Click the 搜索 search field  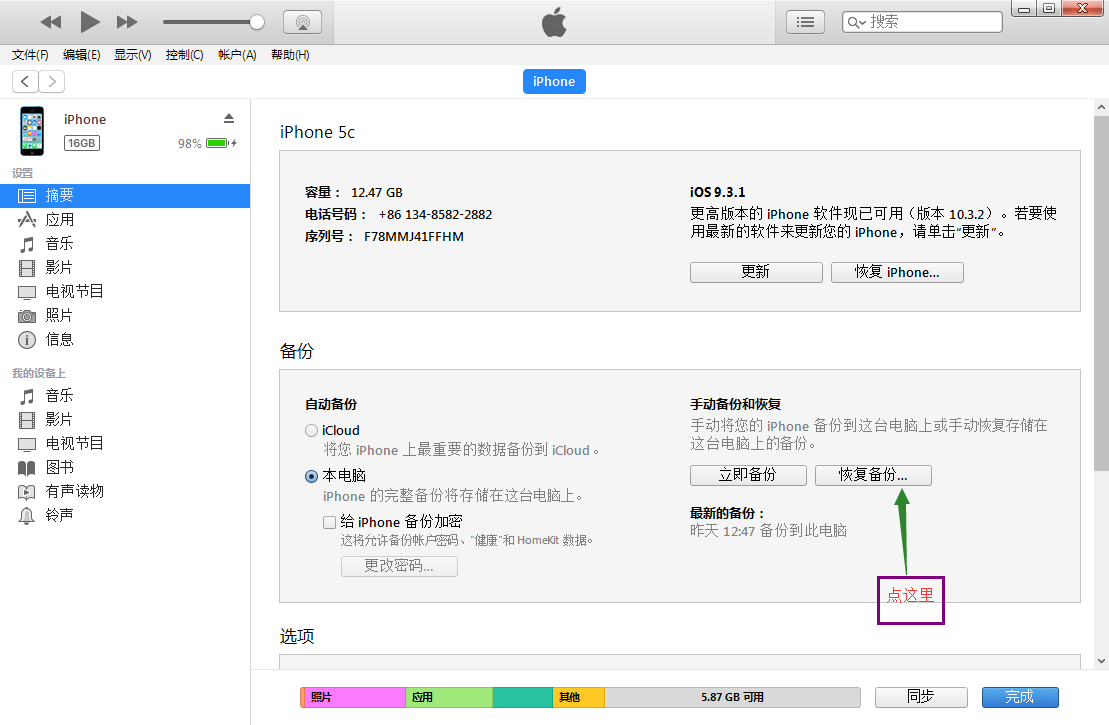point(922,22)
